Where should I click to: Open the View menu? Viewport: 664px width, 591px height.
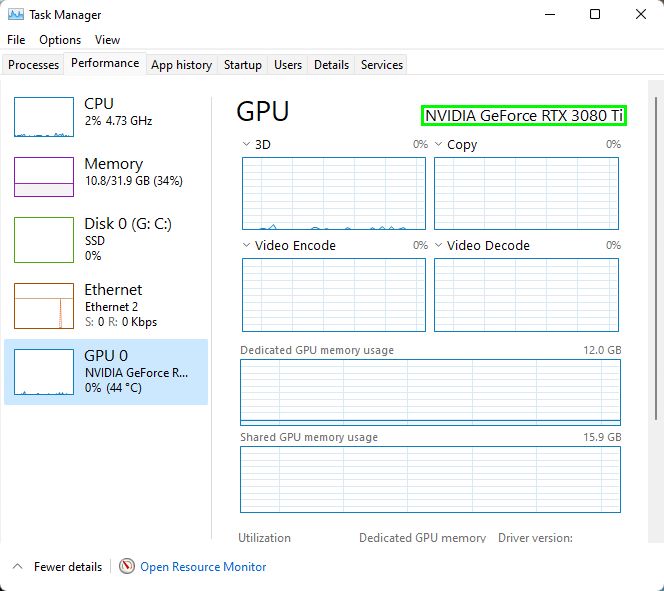[107, 40]
